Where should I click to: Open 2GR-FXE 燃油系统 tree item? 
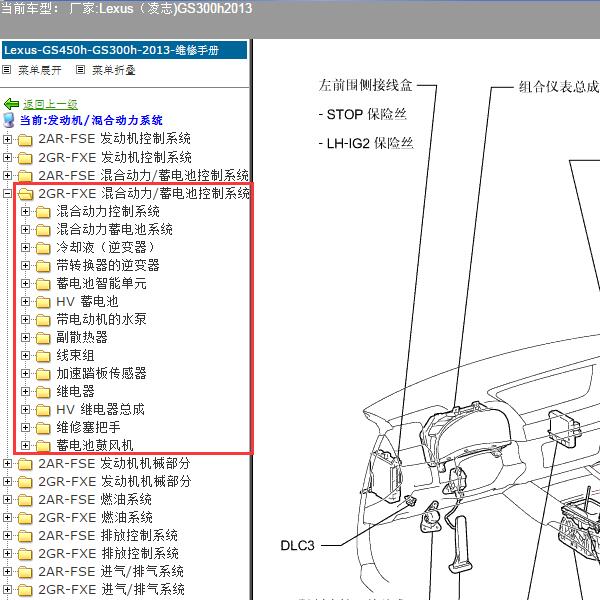click(x=95, y=517)
